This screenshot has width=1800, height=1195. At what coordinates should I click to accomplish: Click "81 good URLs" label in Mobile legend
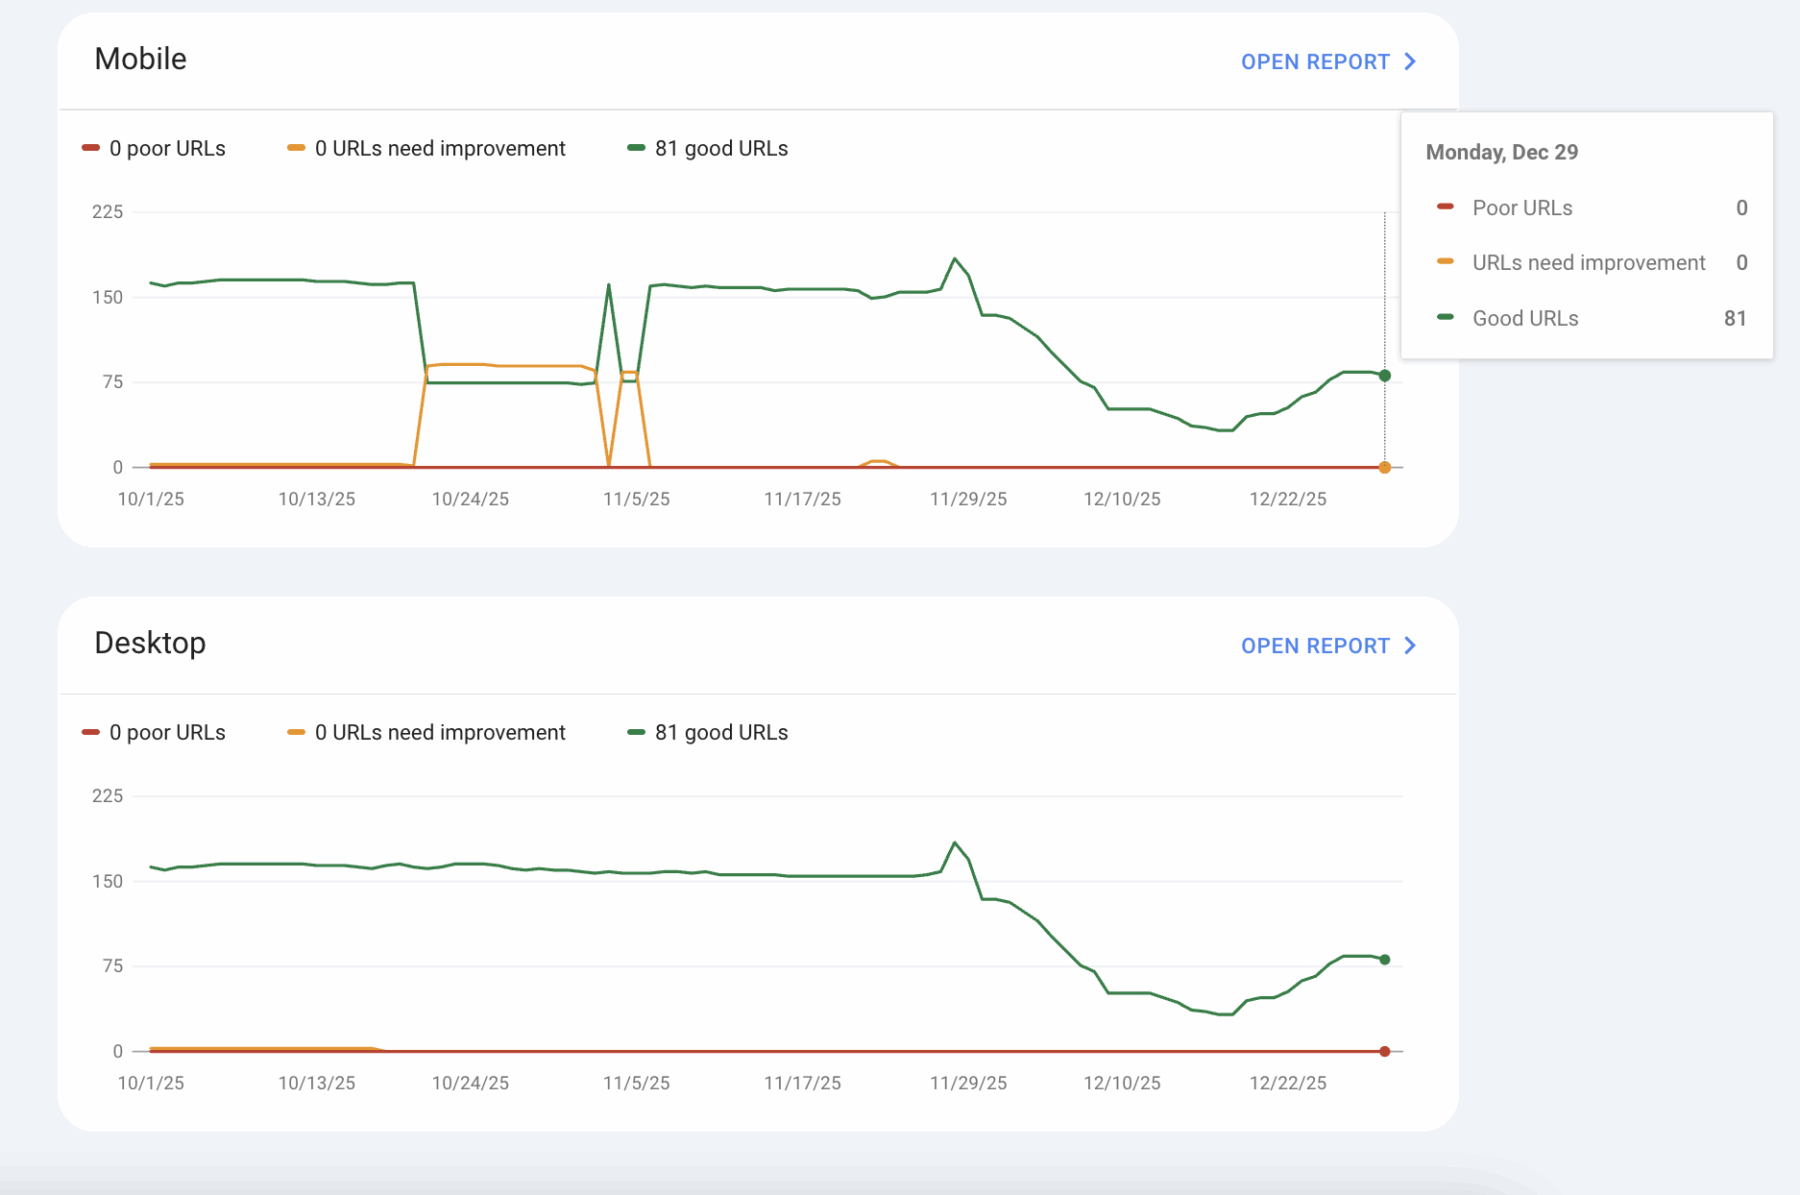721,149
